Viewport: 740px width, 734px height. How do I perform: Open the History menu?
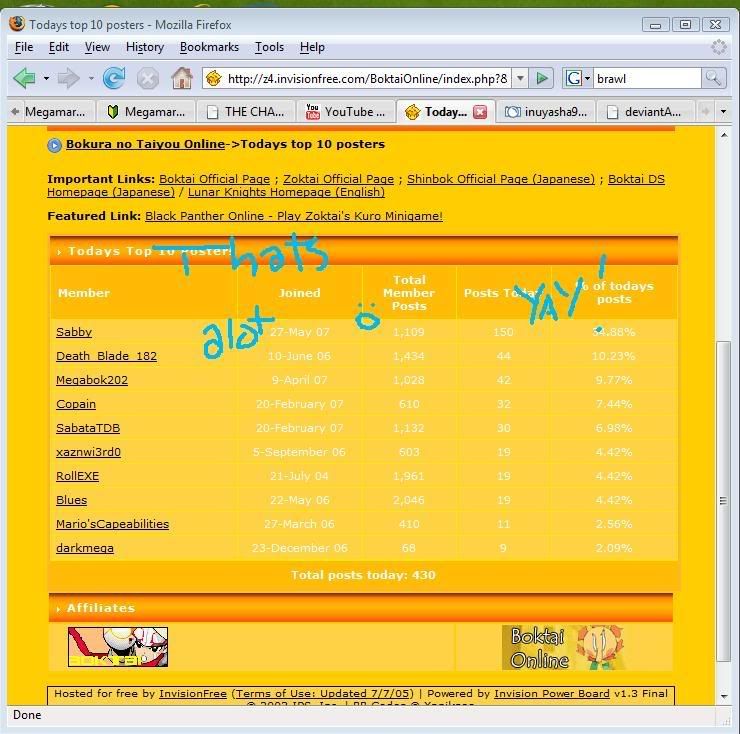click(x=145, y=47)
